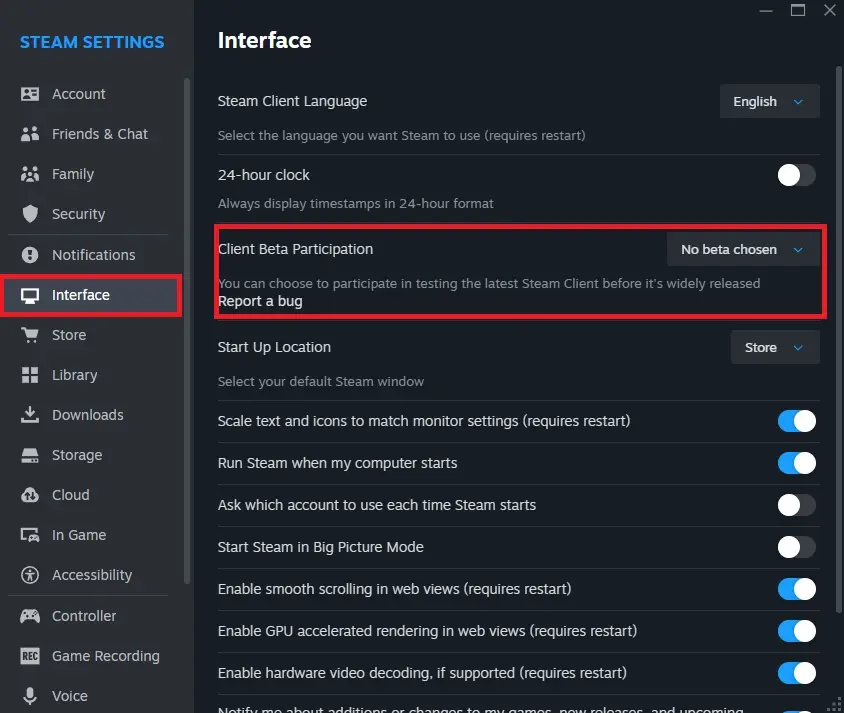
Task: Click the Controller gamepad icon
Action: coord(30,616)
